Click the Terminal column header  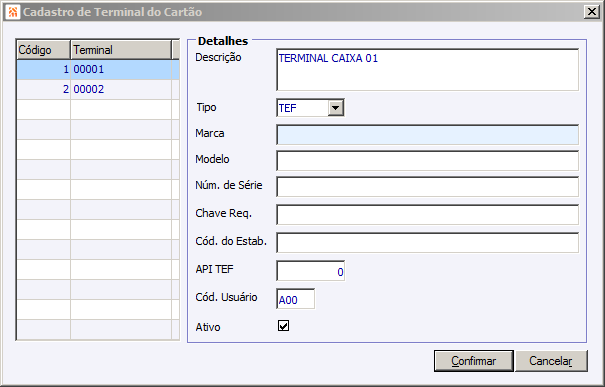coord(121,50)
